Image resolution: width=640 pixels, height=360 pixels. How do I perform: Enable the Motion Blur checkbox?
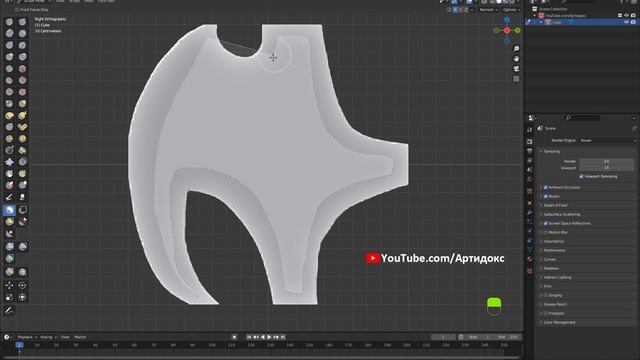[546, 232]
